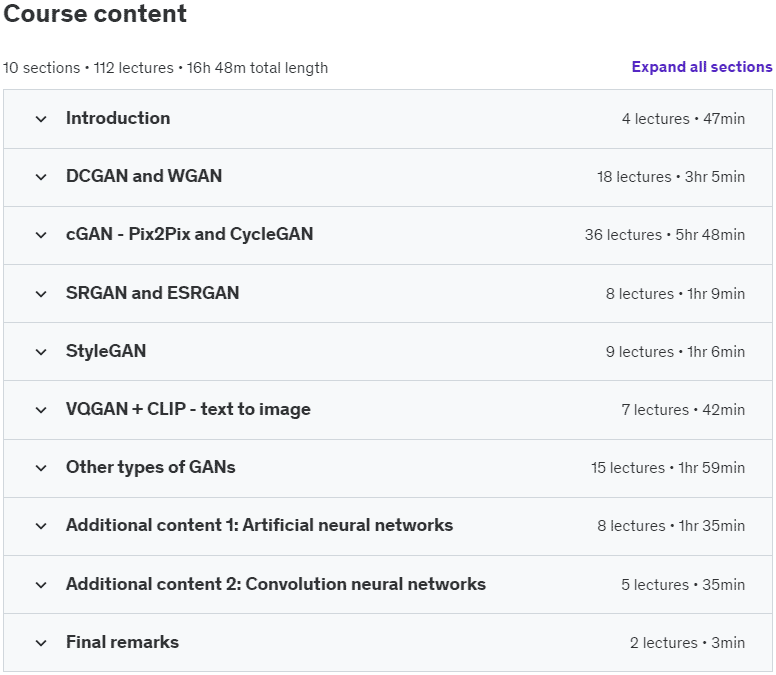Expand the DCGAN and WGAN chevron
The image size is (776, 675).
click(41, 177)
